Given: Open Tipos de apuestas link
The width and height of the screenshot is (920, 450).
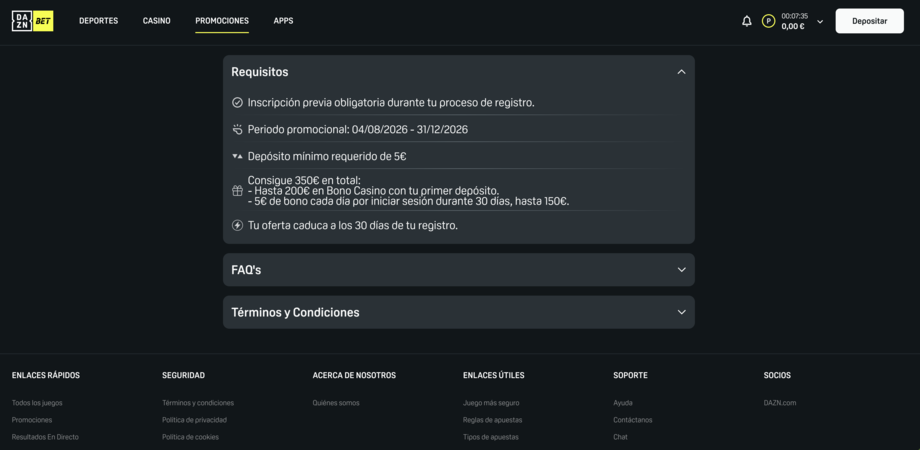Looking at the screenshot, I should [491, 437].
